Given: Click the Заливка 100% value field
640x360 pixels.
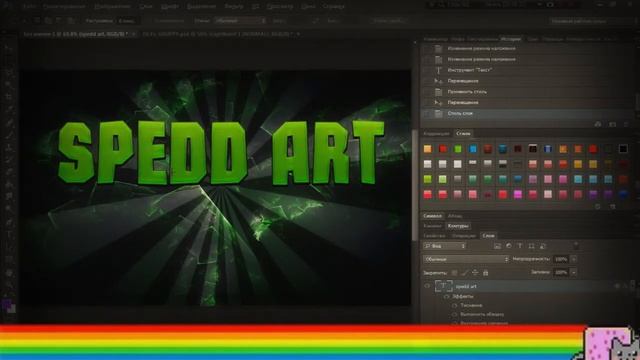Looking at the screenshot, I should point(561,272).
